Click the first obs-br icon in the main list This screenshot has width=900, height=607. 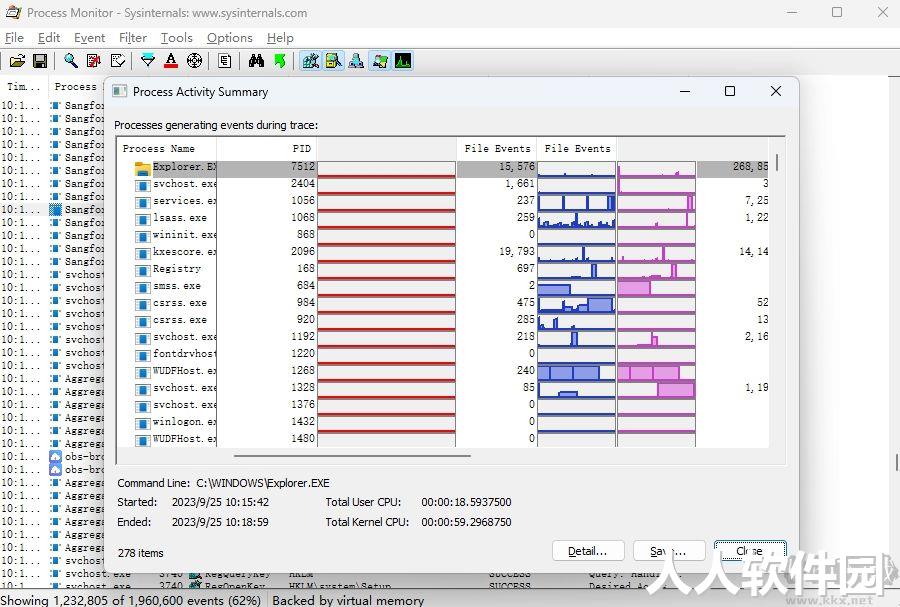click(x=55, y=457)
